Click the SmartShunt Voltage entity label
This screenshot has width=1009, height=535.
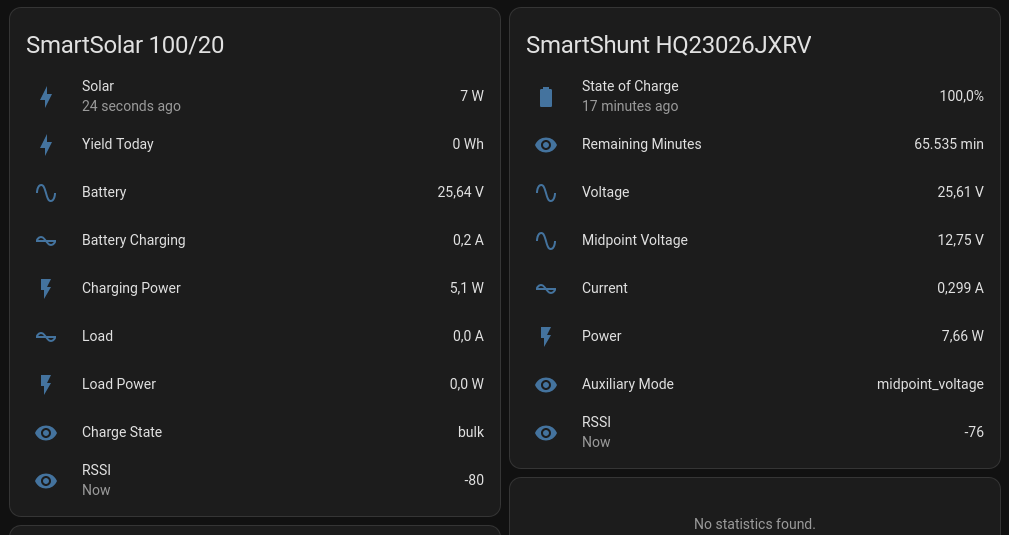(x=606, y=192)
